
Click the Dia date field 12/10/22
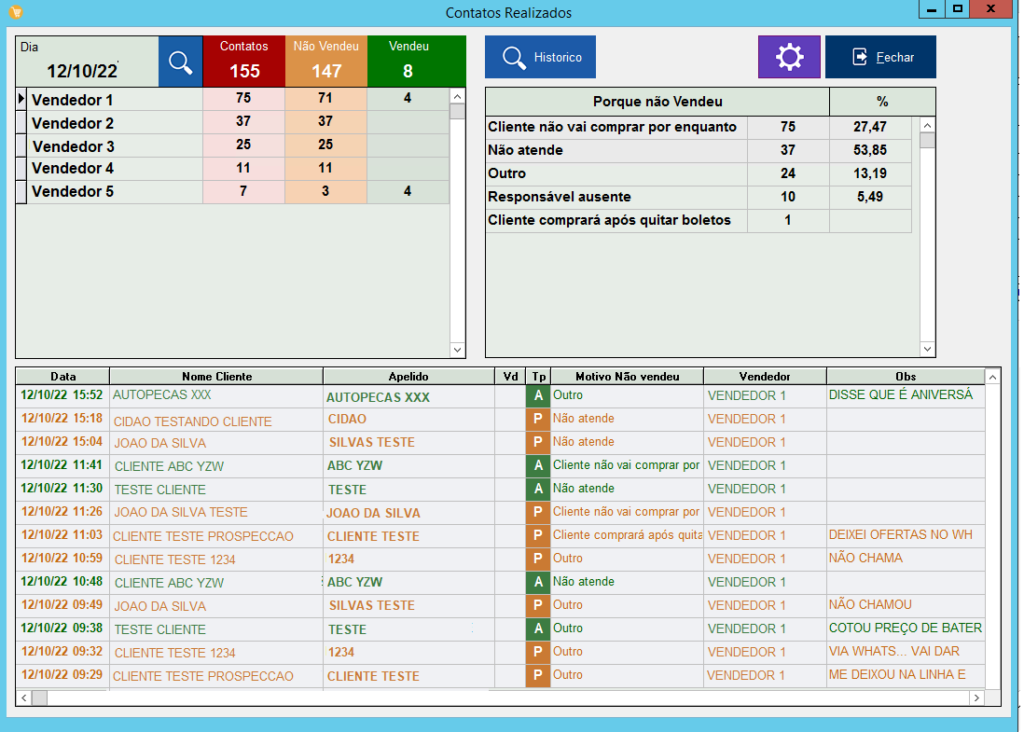pos(83,71)
